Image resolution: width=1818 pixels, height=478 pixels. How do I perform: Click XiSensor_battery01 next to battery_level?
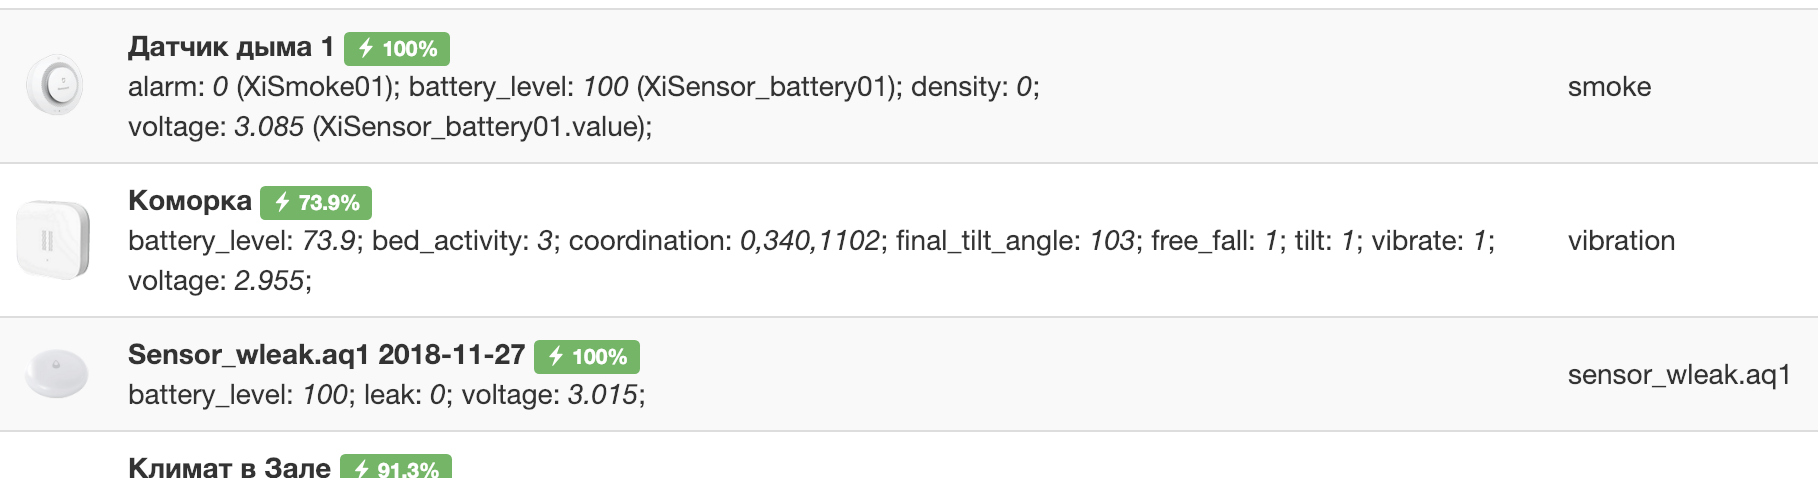click(765, 87)
